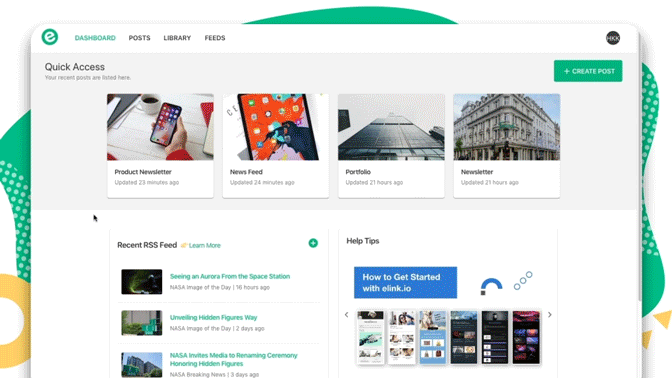This screenshot has width=672, height=378.
Task: Open the Feeds tab
Action: [x=215, y=38]
